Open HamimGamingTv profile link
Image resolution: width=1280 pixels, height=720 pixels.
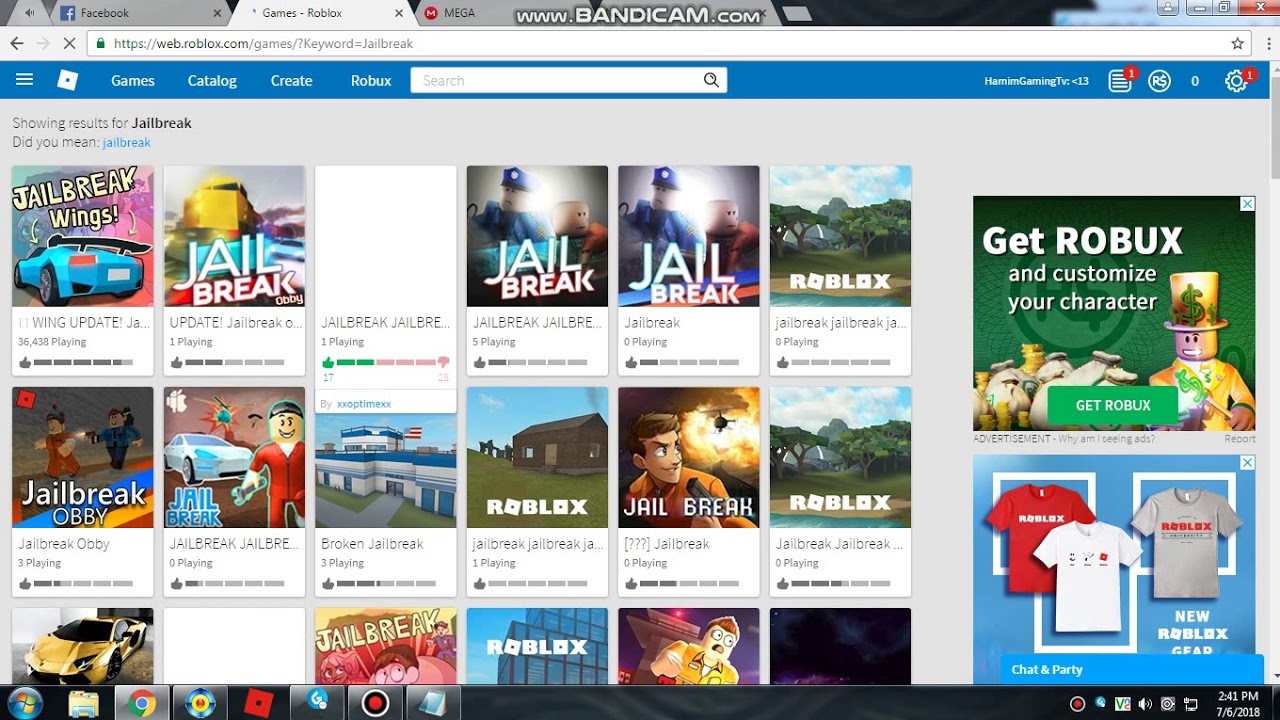pos(1036,81)
